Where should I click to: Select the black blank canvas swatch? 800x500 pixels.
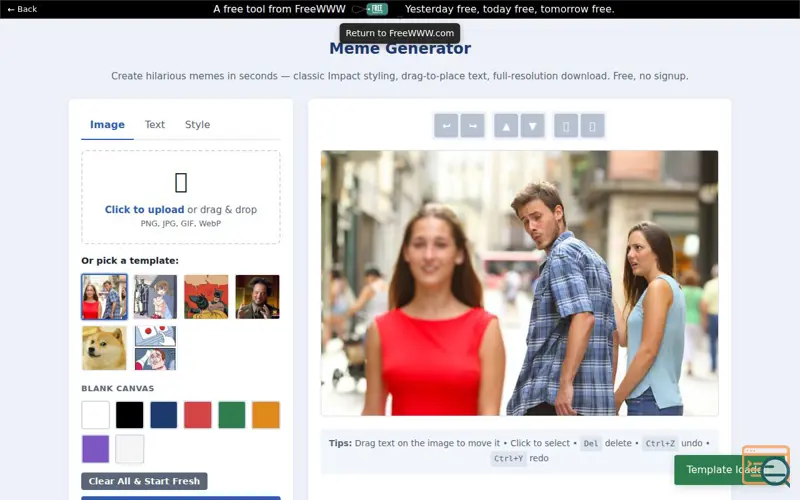pyautogui.click(x=130, y=415)
